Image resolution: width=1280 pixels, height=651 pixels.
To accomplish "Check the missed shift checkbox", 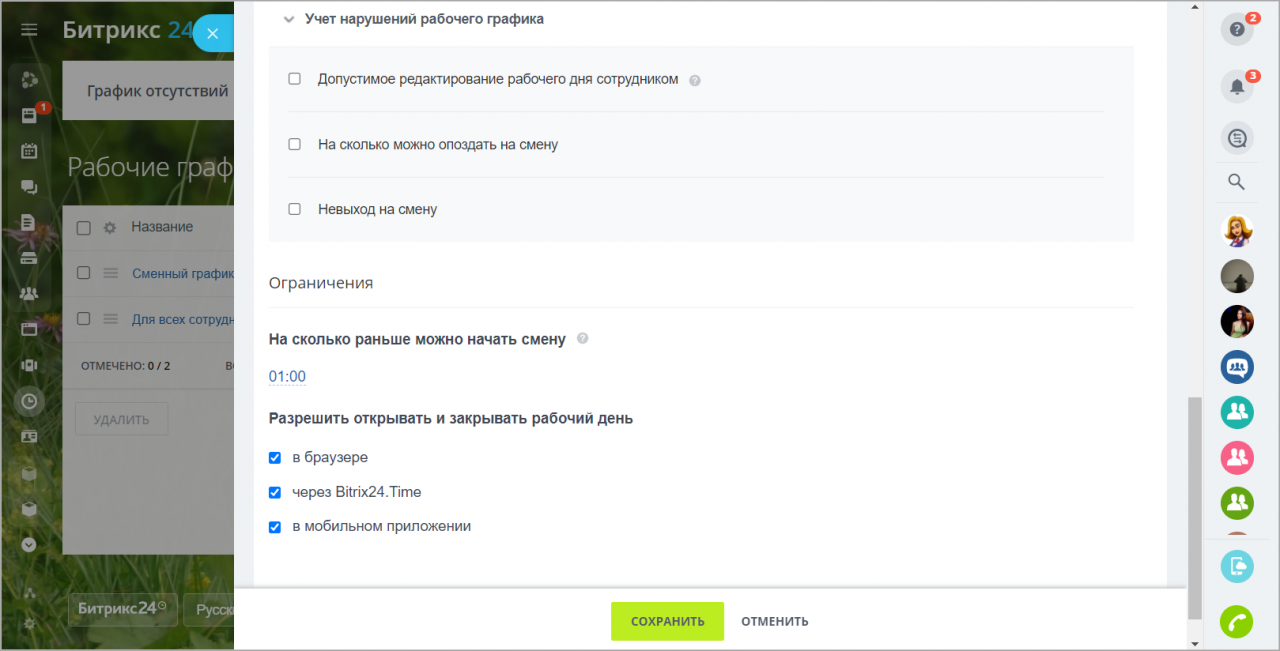I will 294,209.
